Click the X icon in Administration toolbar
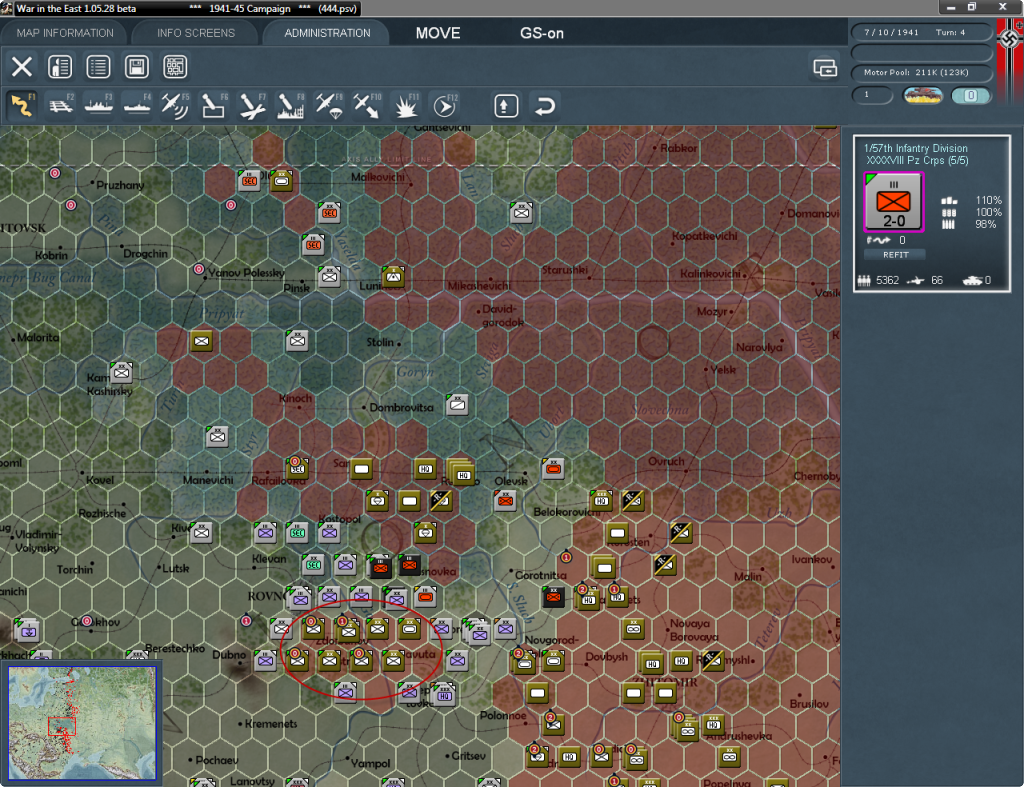Image resolution: width=1024 pixels, height=787 pixels. (x=22, y=67)
